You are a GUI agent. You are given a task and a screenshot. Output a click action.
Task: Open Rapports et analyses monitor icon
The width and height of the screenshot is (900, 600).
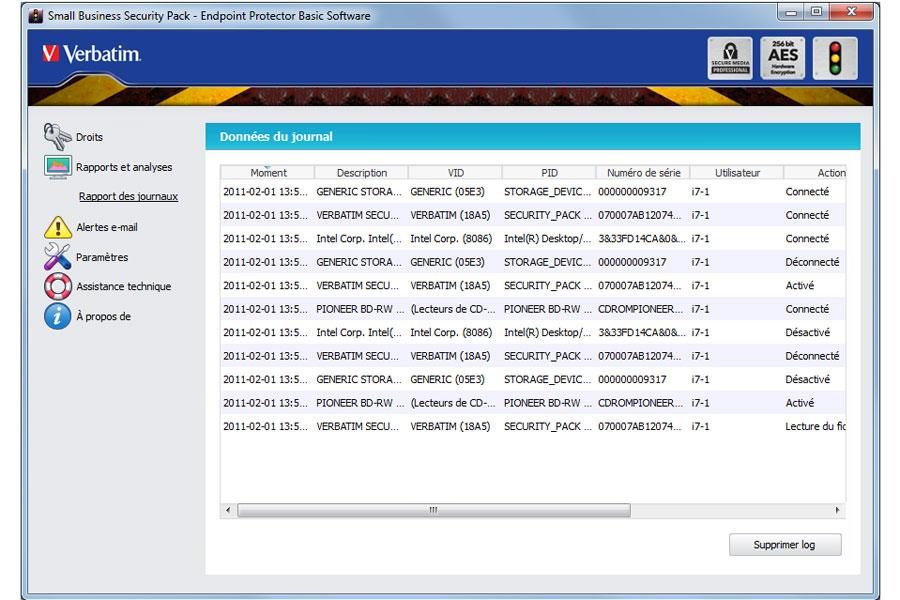[57, 167]
